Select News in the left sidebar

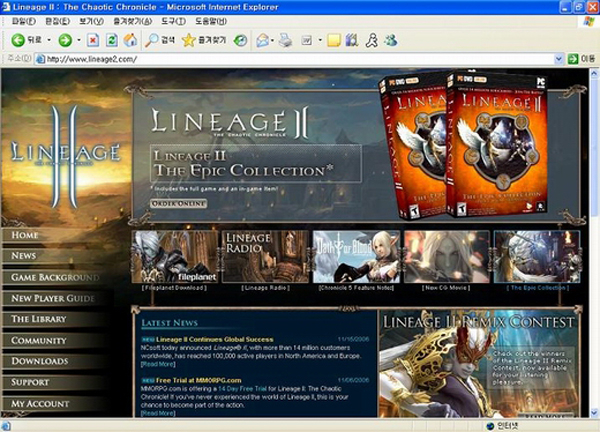(24, 256)
